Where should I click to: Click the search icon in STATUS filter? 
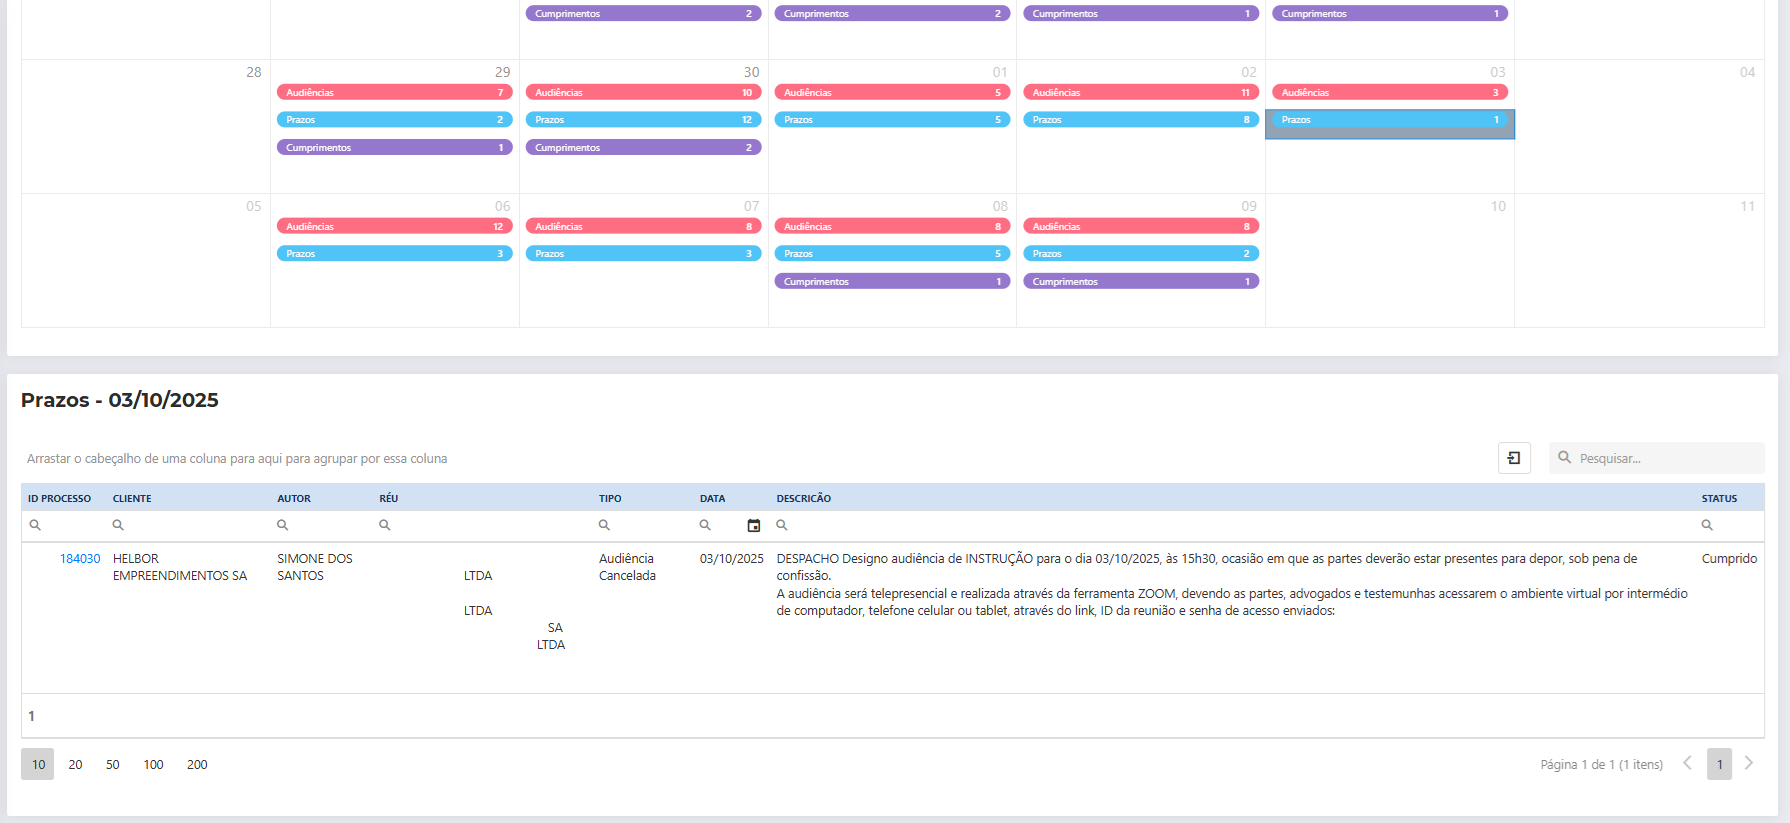pyautogui.click(x=1707, y=526)
